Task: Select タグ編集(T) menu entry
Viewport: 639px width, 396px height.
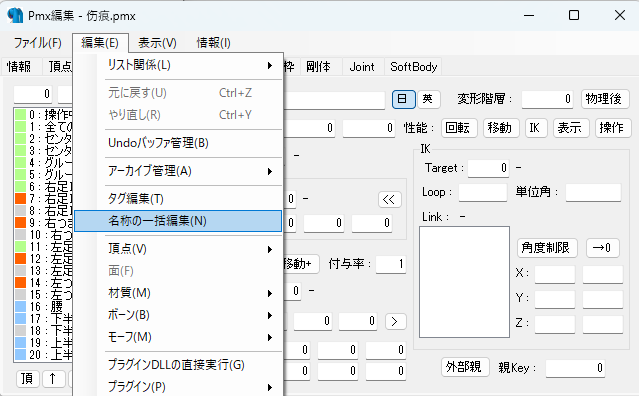Action: [x=178, y=199]
